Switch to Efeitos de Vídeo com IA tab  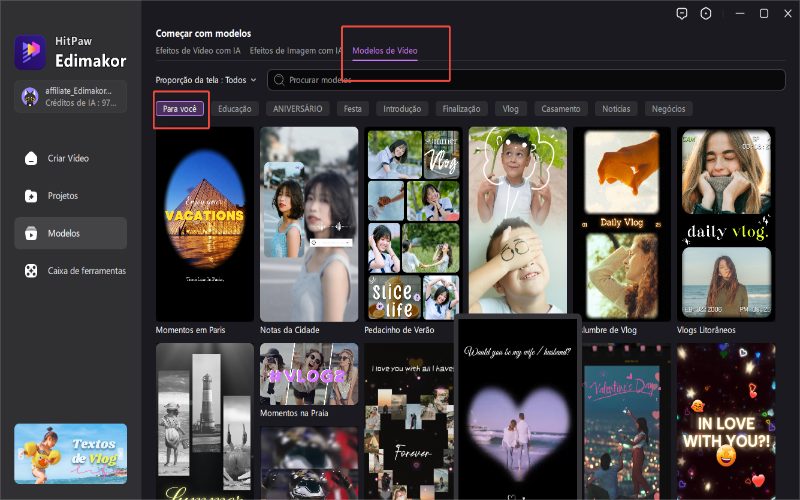pyautogui.click(x=197, y=50)
